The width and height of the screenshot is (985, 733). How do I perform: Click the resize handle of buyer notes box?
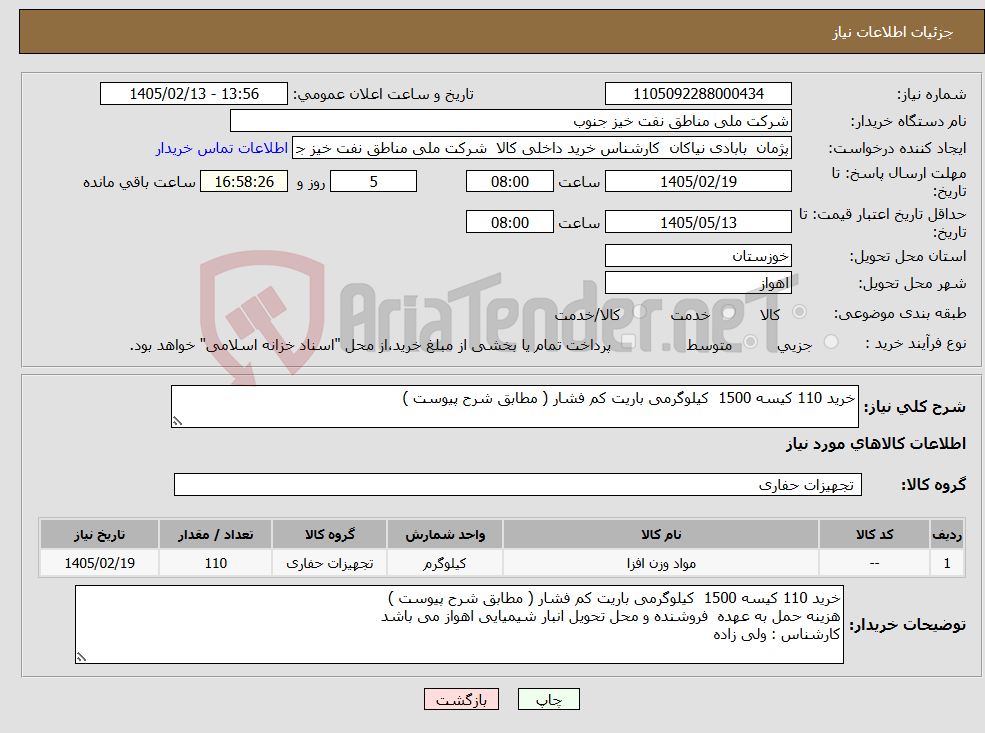click(x=81, y=657)
